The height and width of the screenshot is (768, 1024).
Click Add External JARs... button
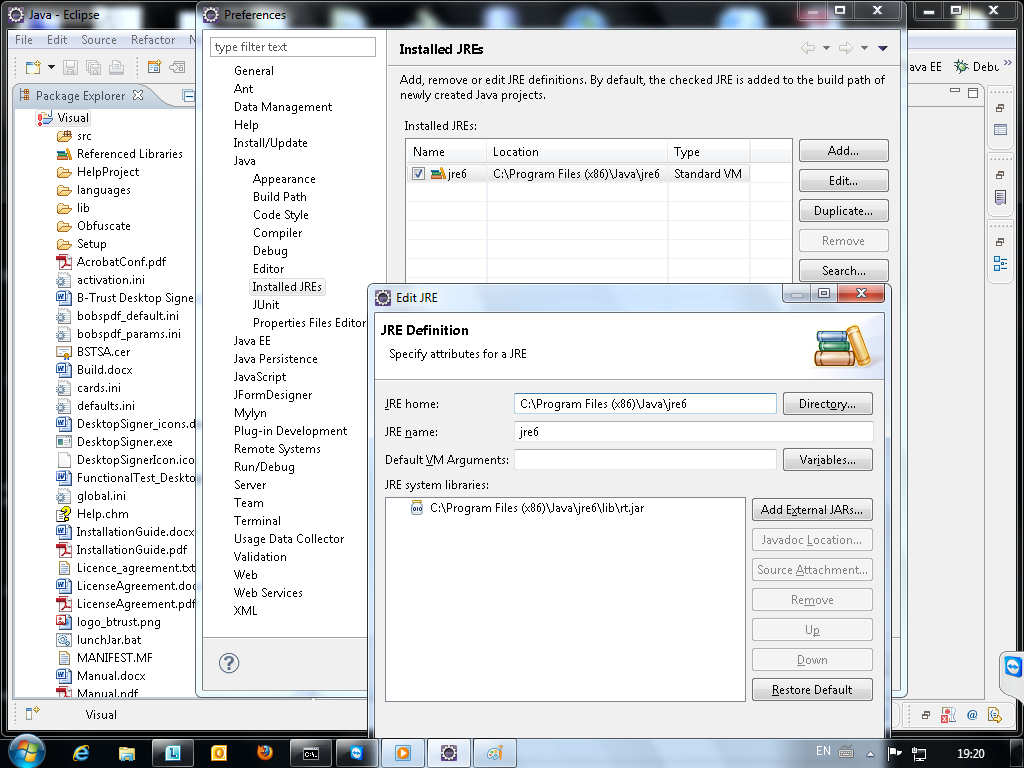[812, 510]
